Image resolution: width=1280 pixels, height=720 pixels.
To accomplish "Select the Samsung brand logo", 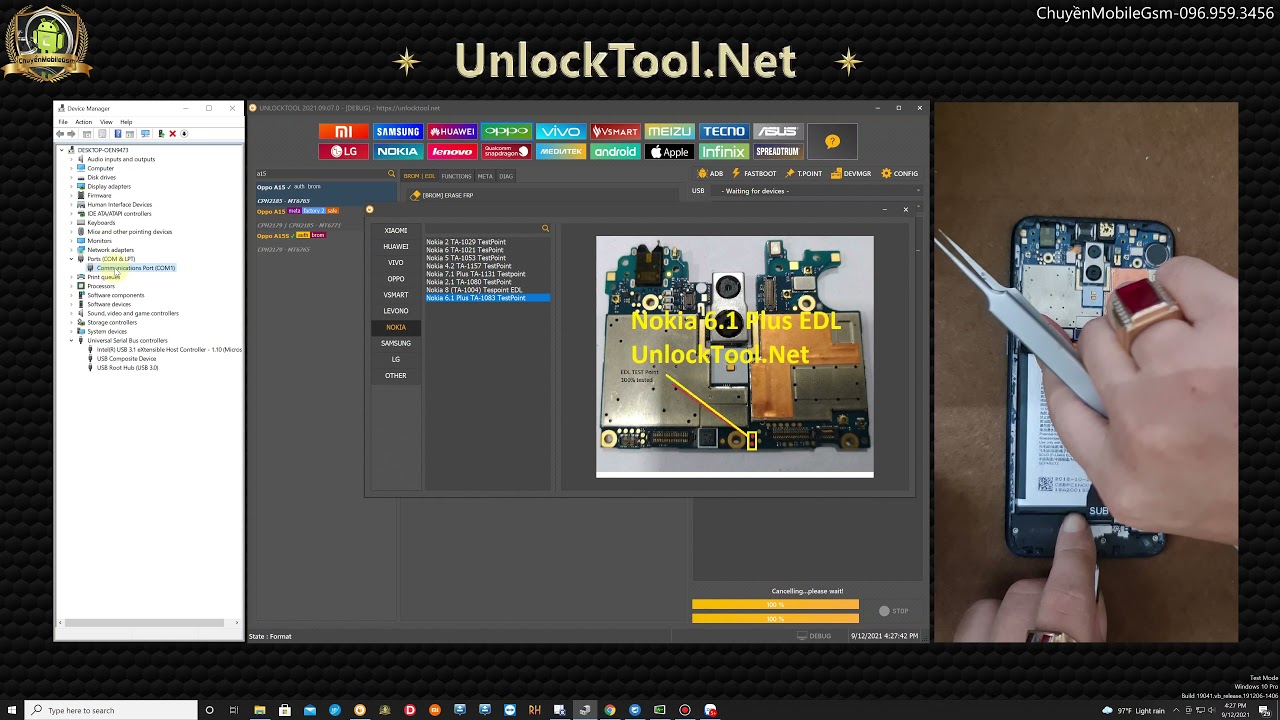I will pyautogui.click(x=397, y=132).
